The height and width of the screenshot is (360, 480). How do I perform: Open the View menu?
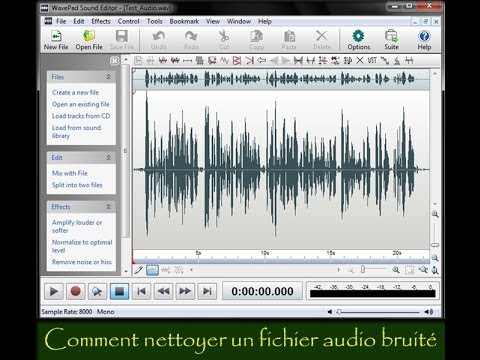213,21
